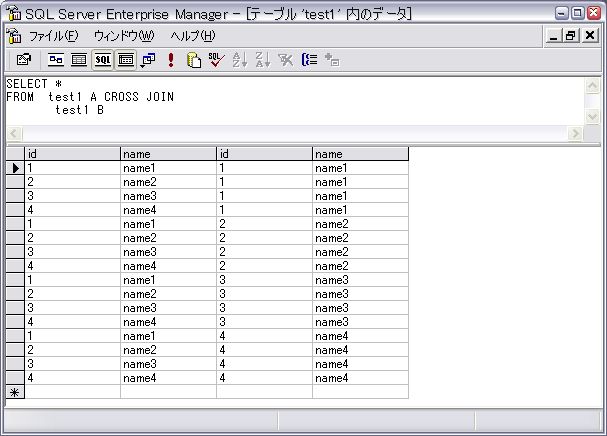This screenshot has width=607, height=436.
Task: Click the Sort Ascending A-Z icon
Action: click(240, 60)
